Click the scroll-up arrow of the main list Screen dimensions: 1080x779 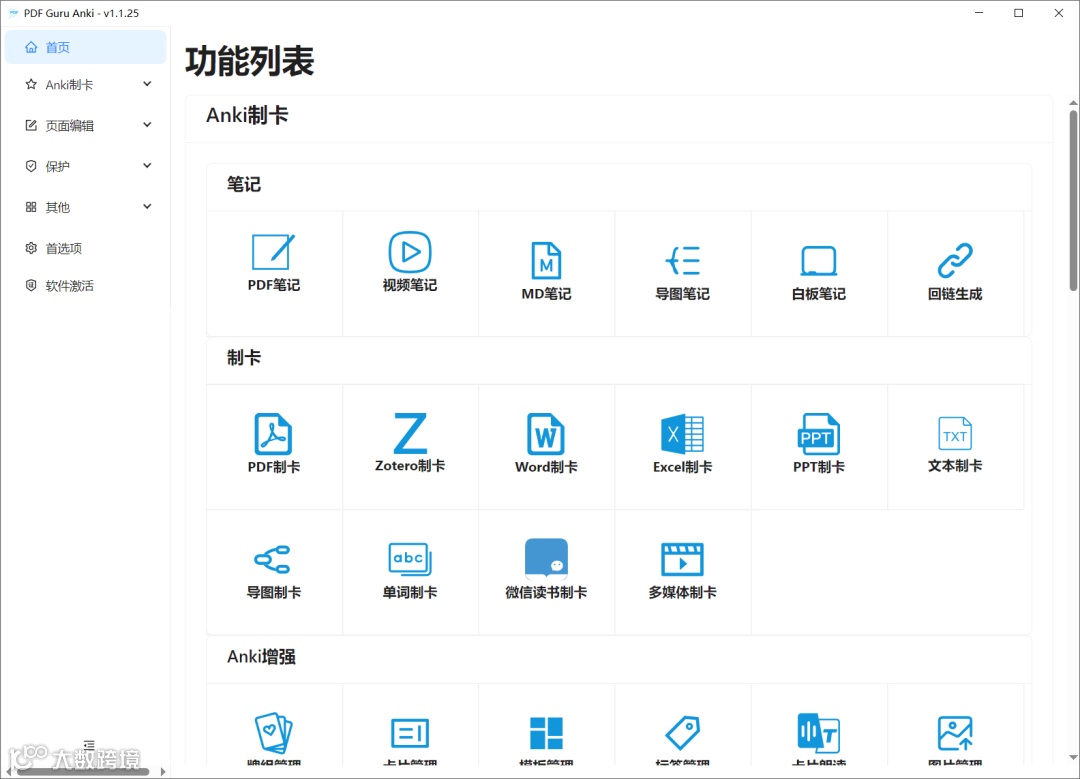[1073, 103]
